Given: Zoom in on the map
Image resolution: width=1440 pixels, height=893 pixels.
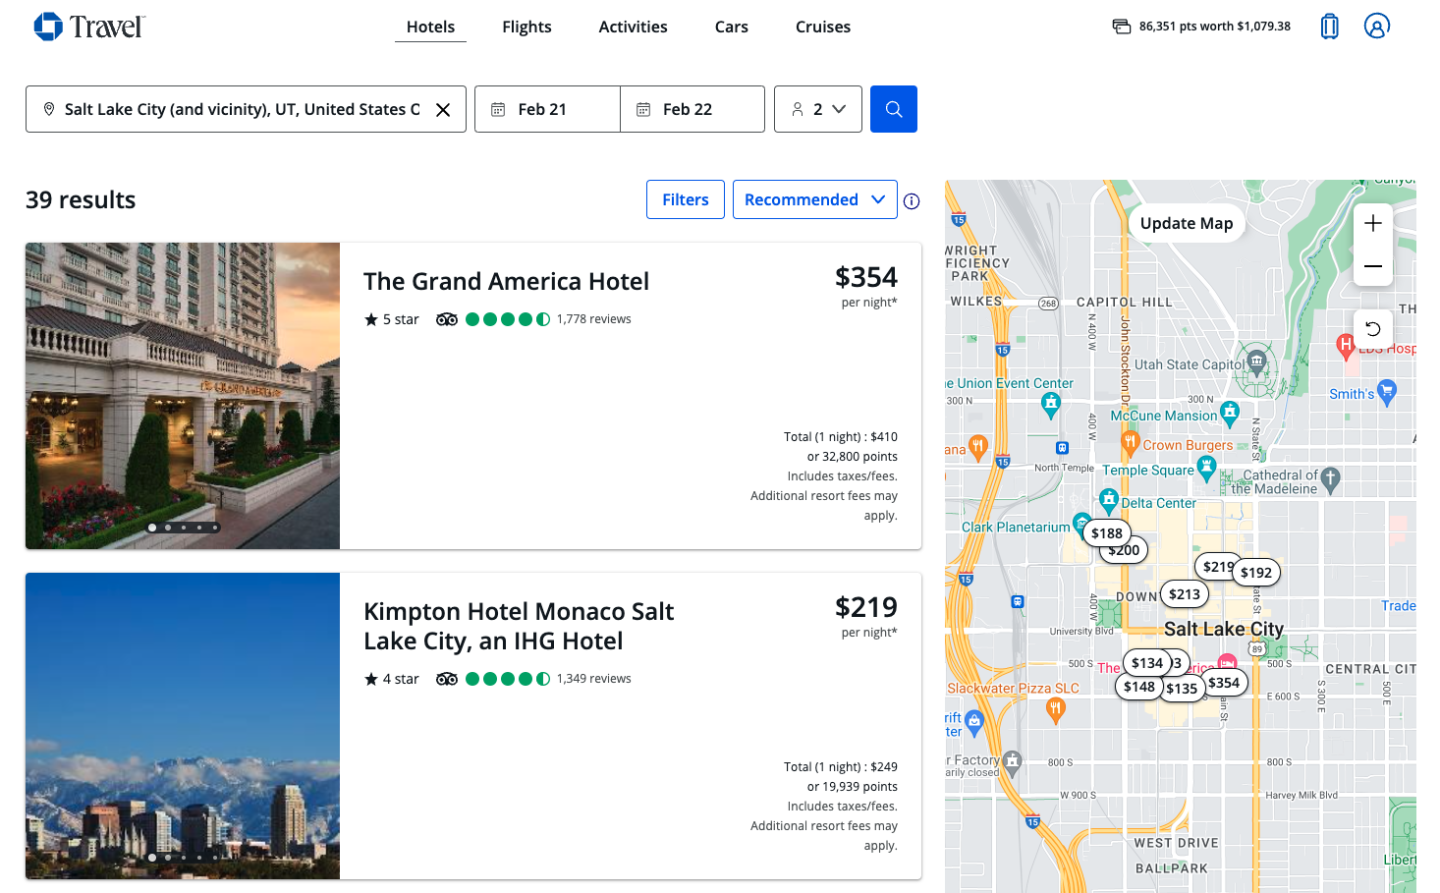Looking at the screenshot, I should click(x=1372, y=223).
